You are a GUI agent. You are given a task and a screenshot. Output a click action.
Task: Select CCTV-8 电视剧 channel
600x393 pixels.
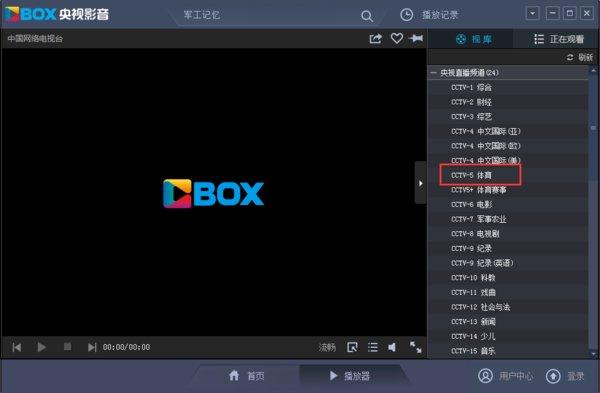click(x=508, y=234)
